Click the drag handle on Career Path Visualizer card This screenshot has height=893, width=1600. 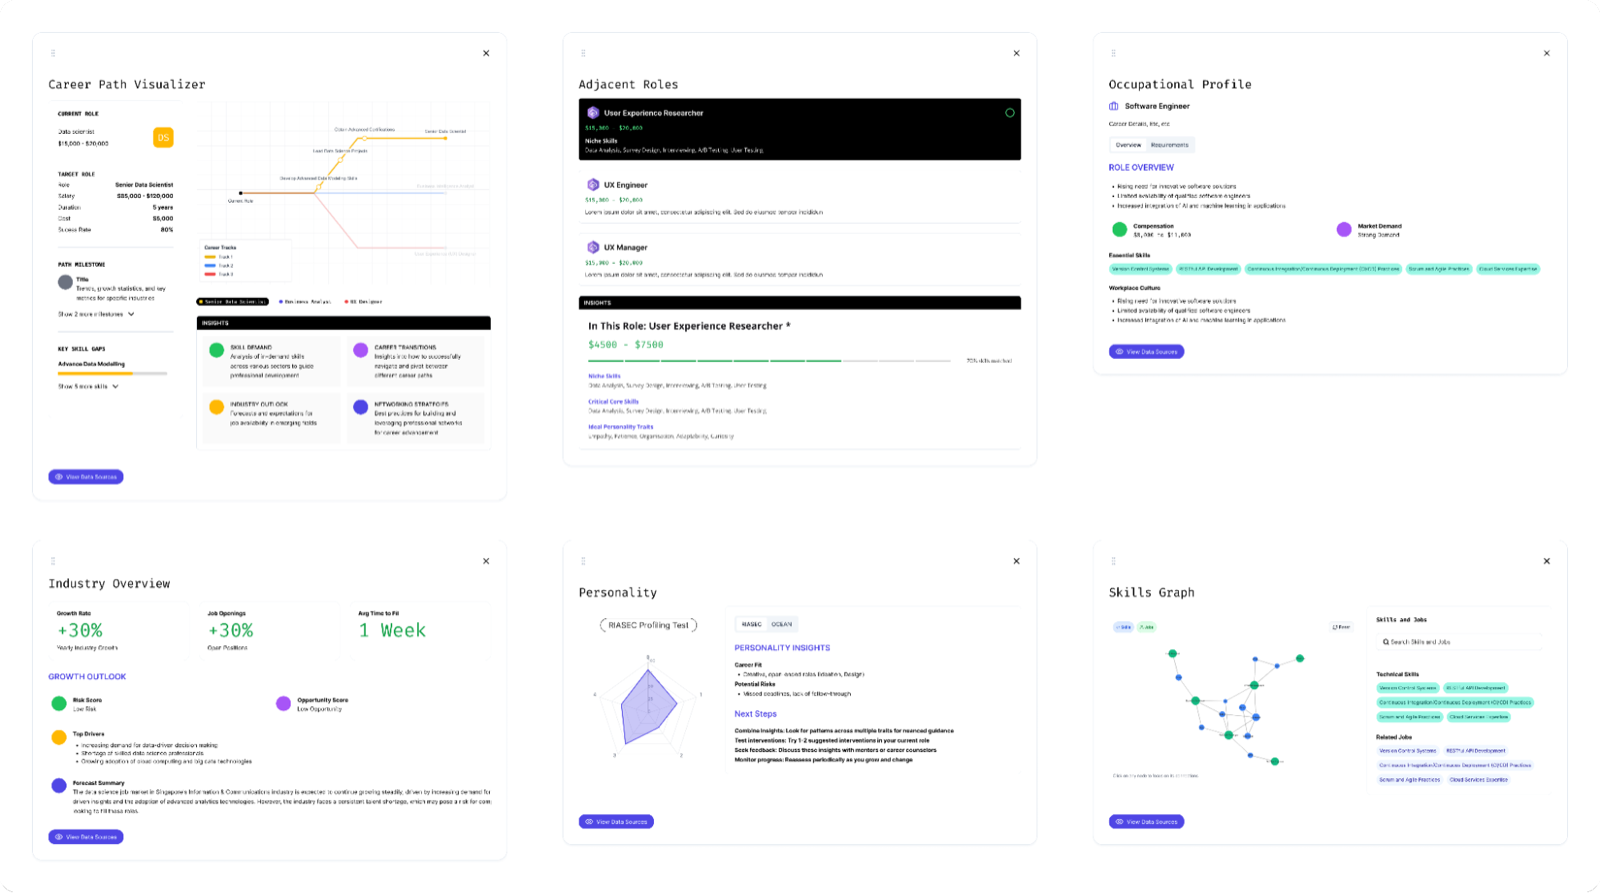click(x=53, y=53)
